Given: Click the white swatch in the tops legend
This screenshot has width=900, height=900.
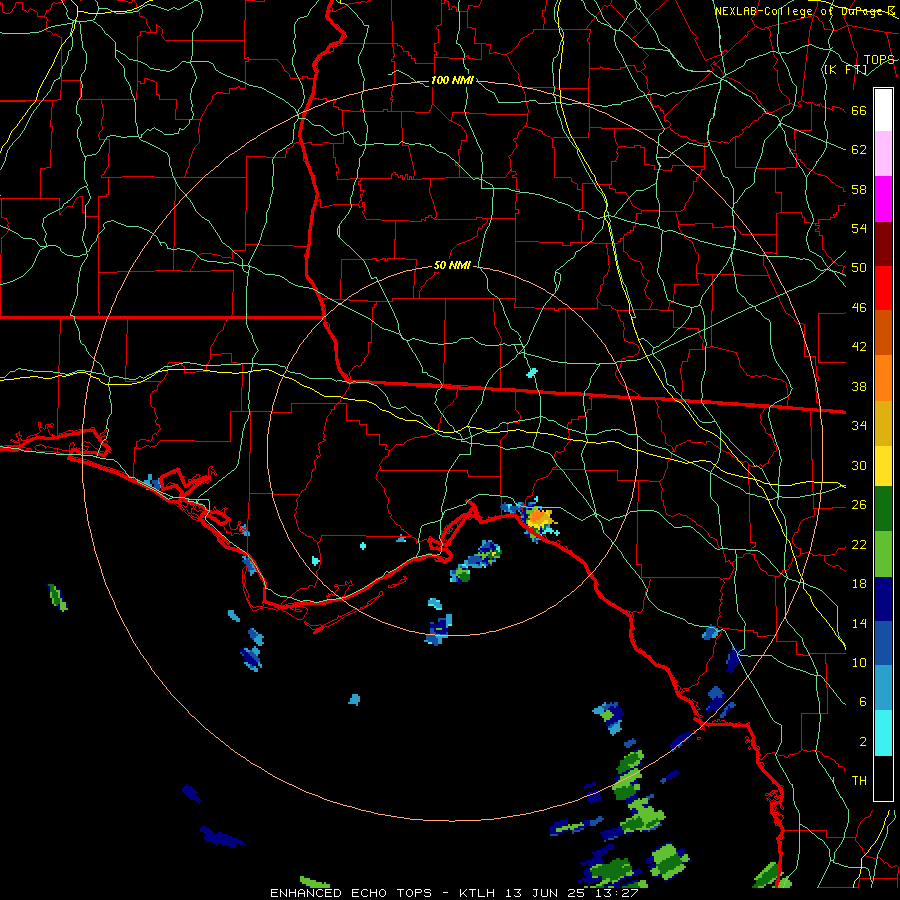Looking at the screenshot, I should tap(883, 110).
